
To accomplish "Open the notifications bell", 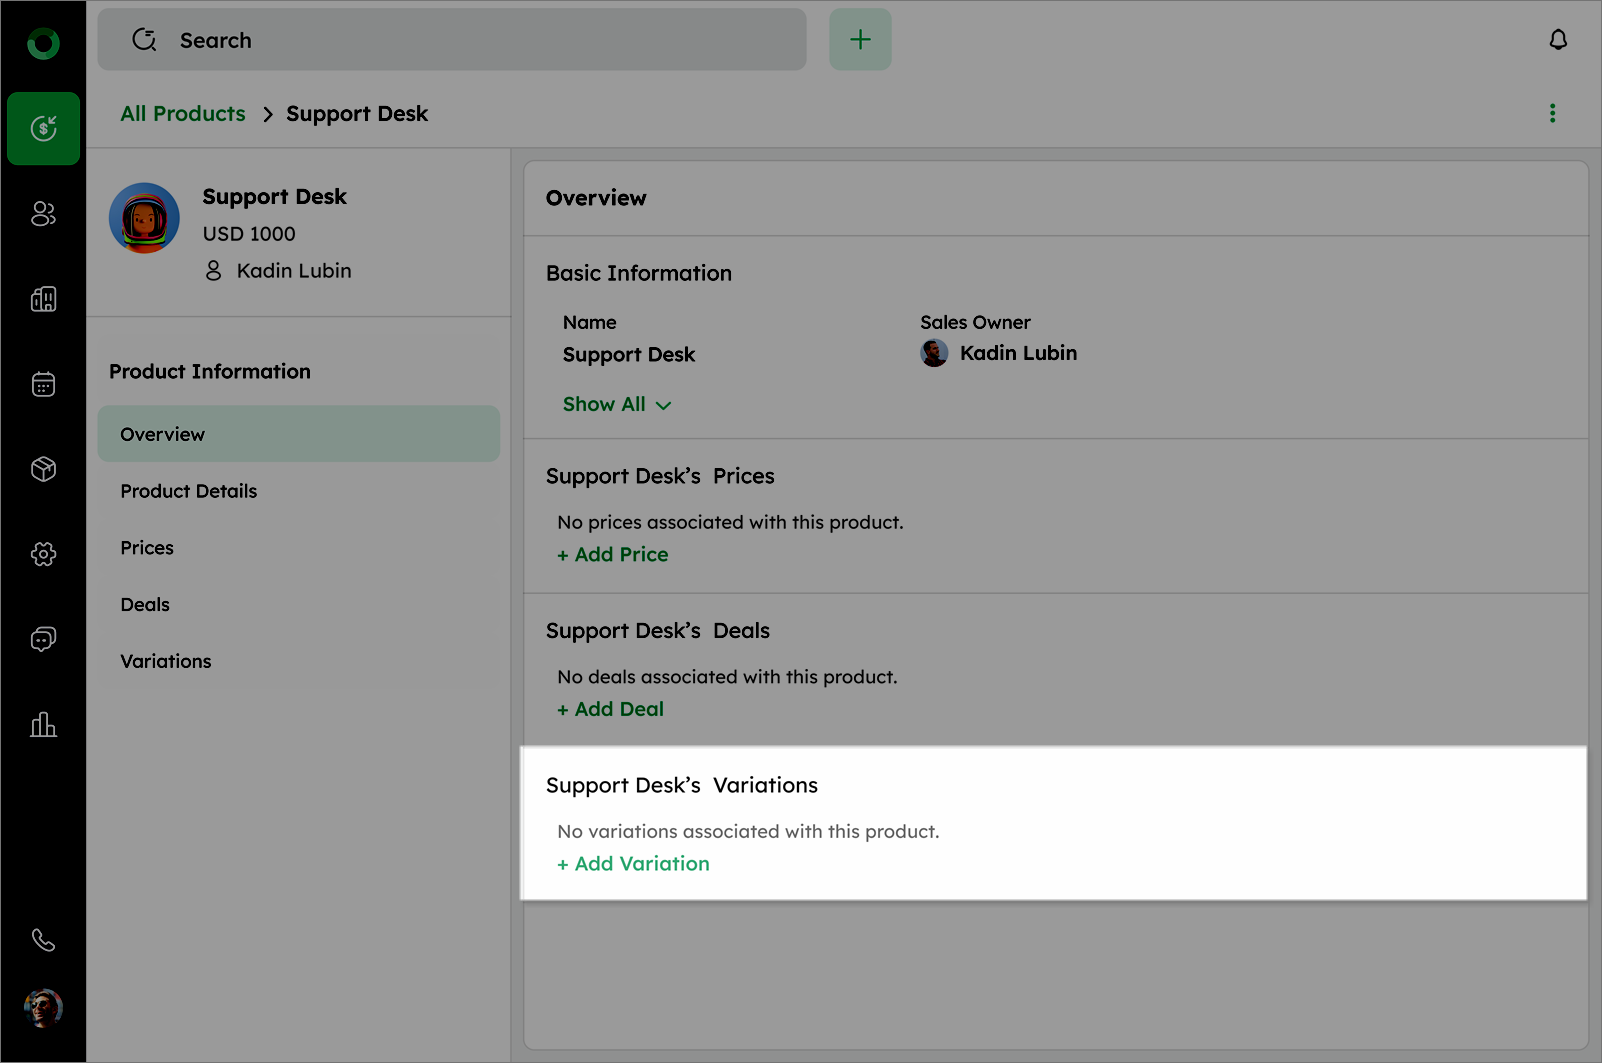I will click(1558, 40).
